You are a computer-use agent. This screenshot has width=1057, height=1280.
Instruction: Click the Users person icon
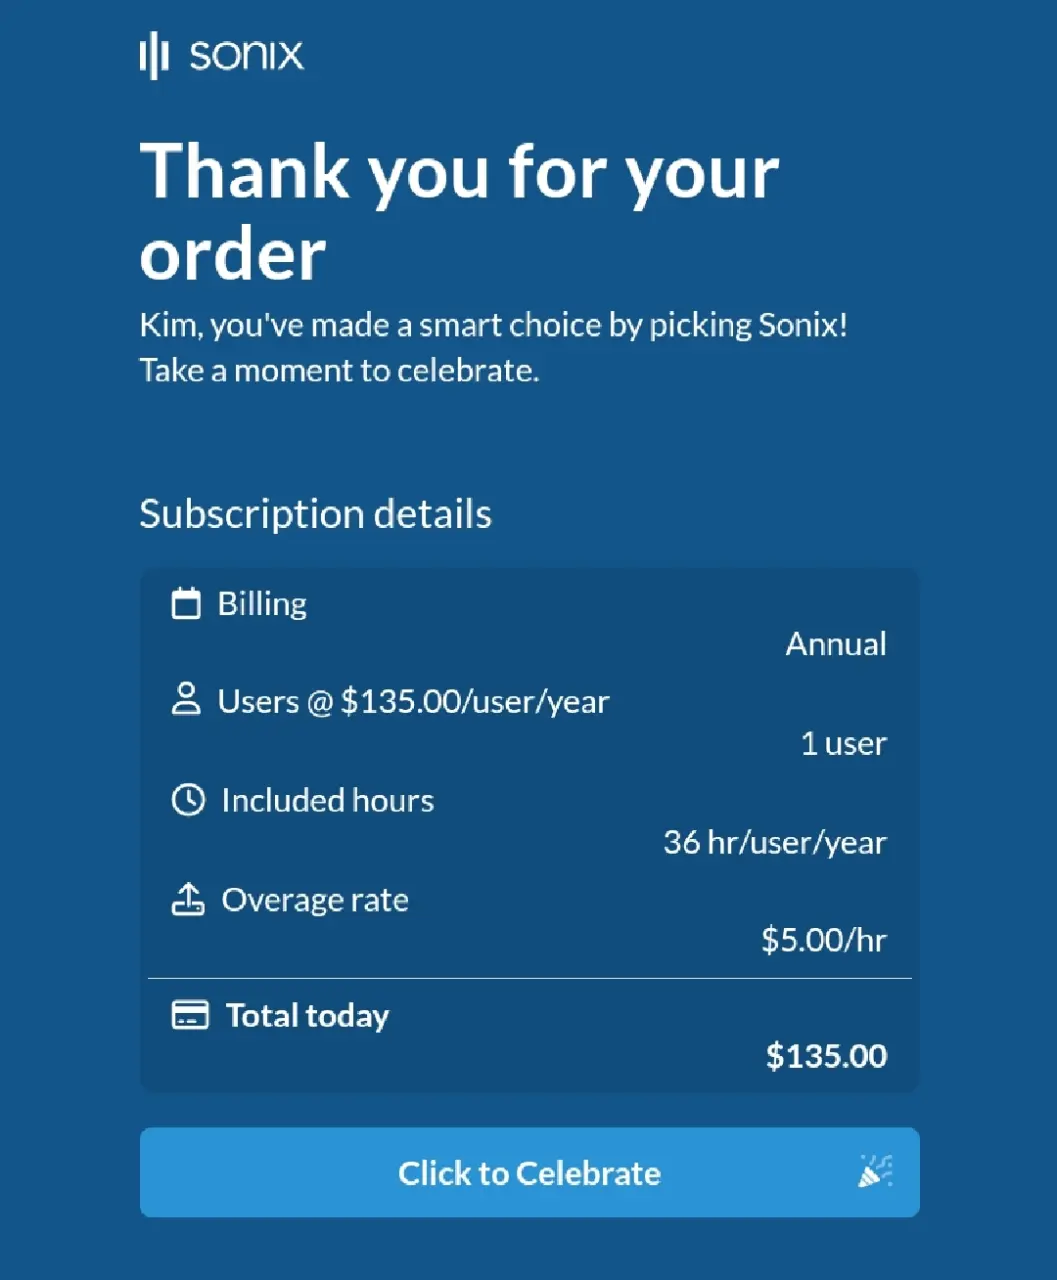pyautogui.click(x=186, y=699)
